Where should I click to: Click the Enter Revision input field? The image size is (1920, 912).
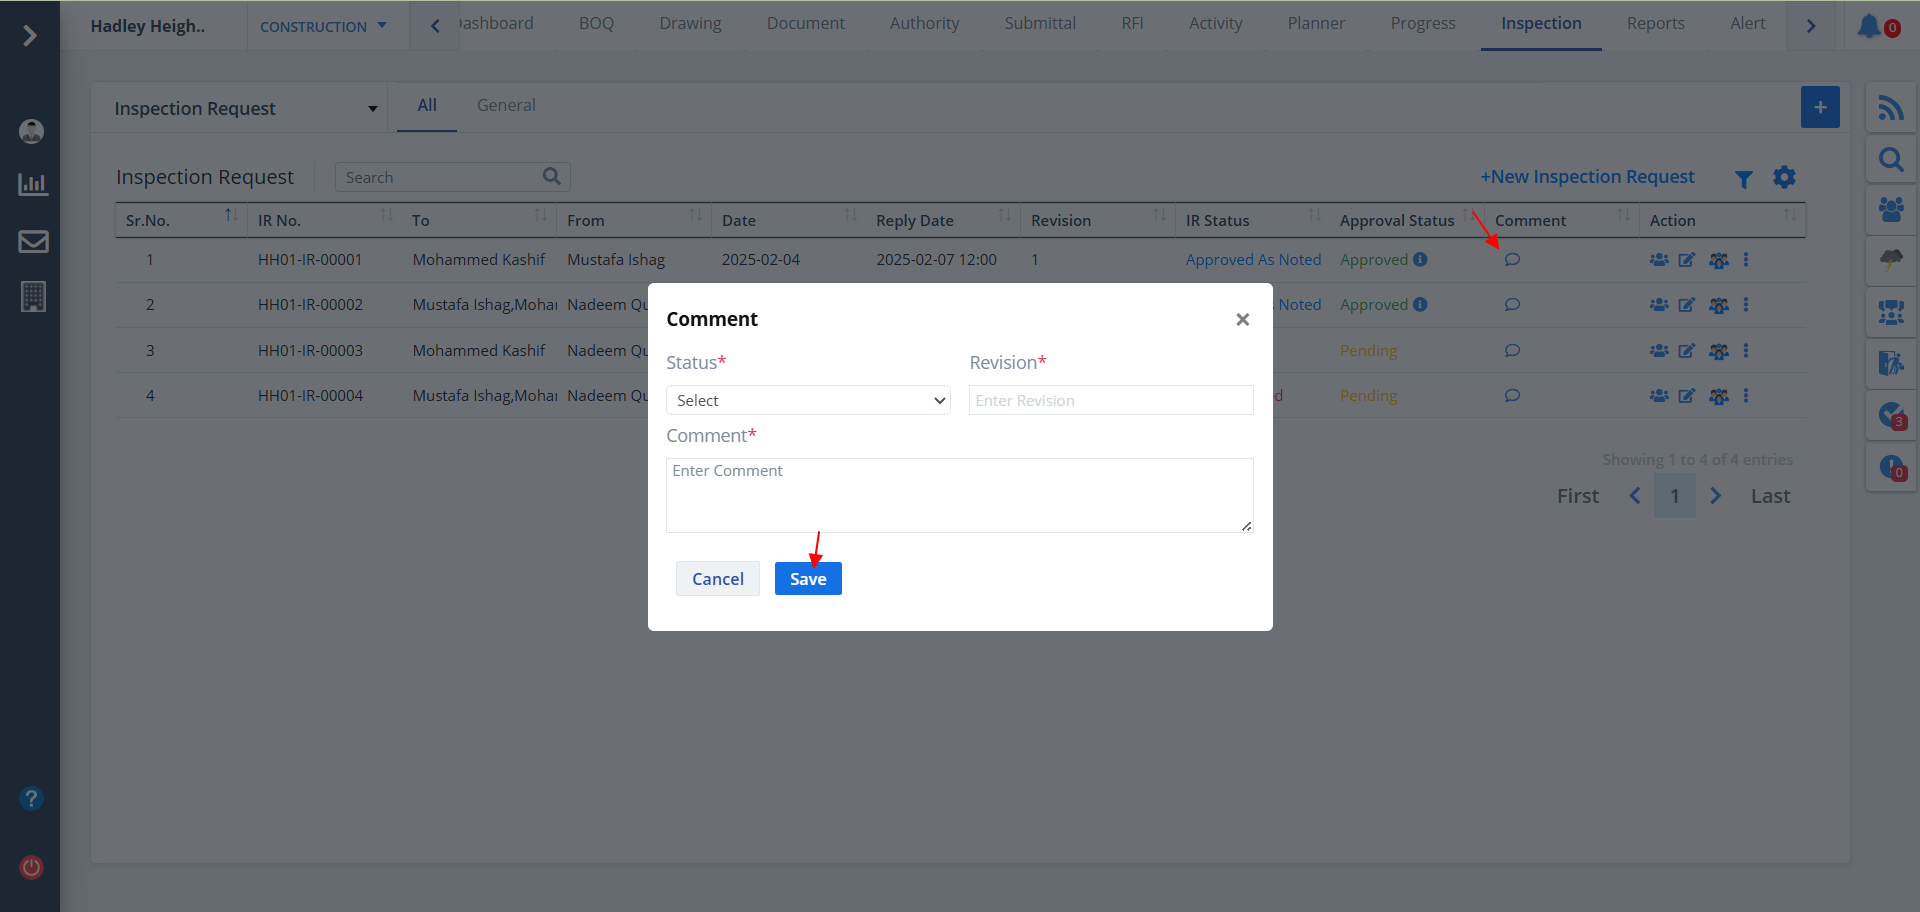1110,400
